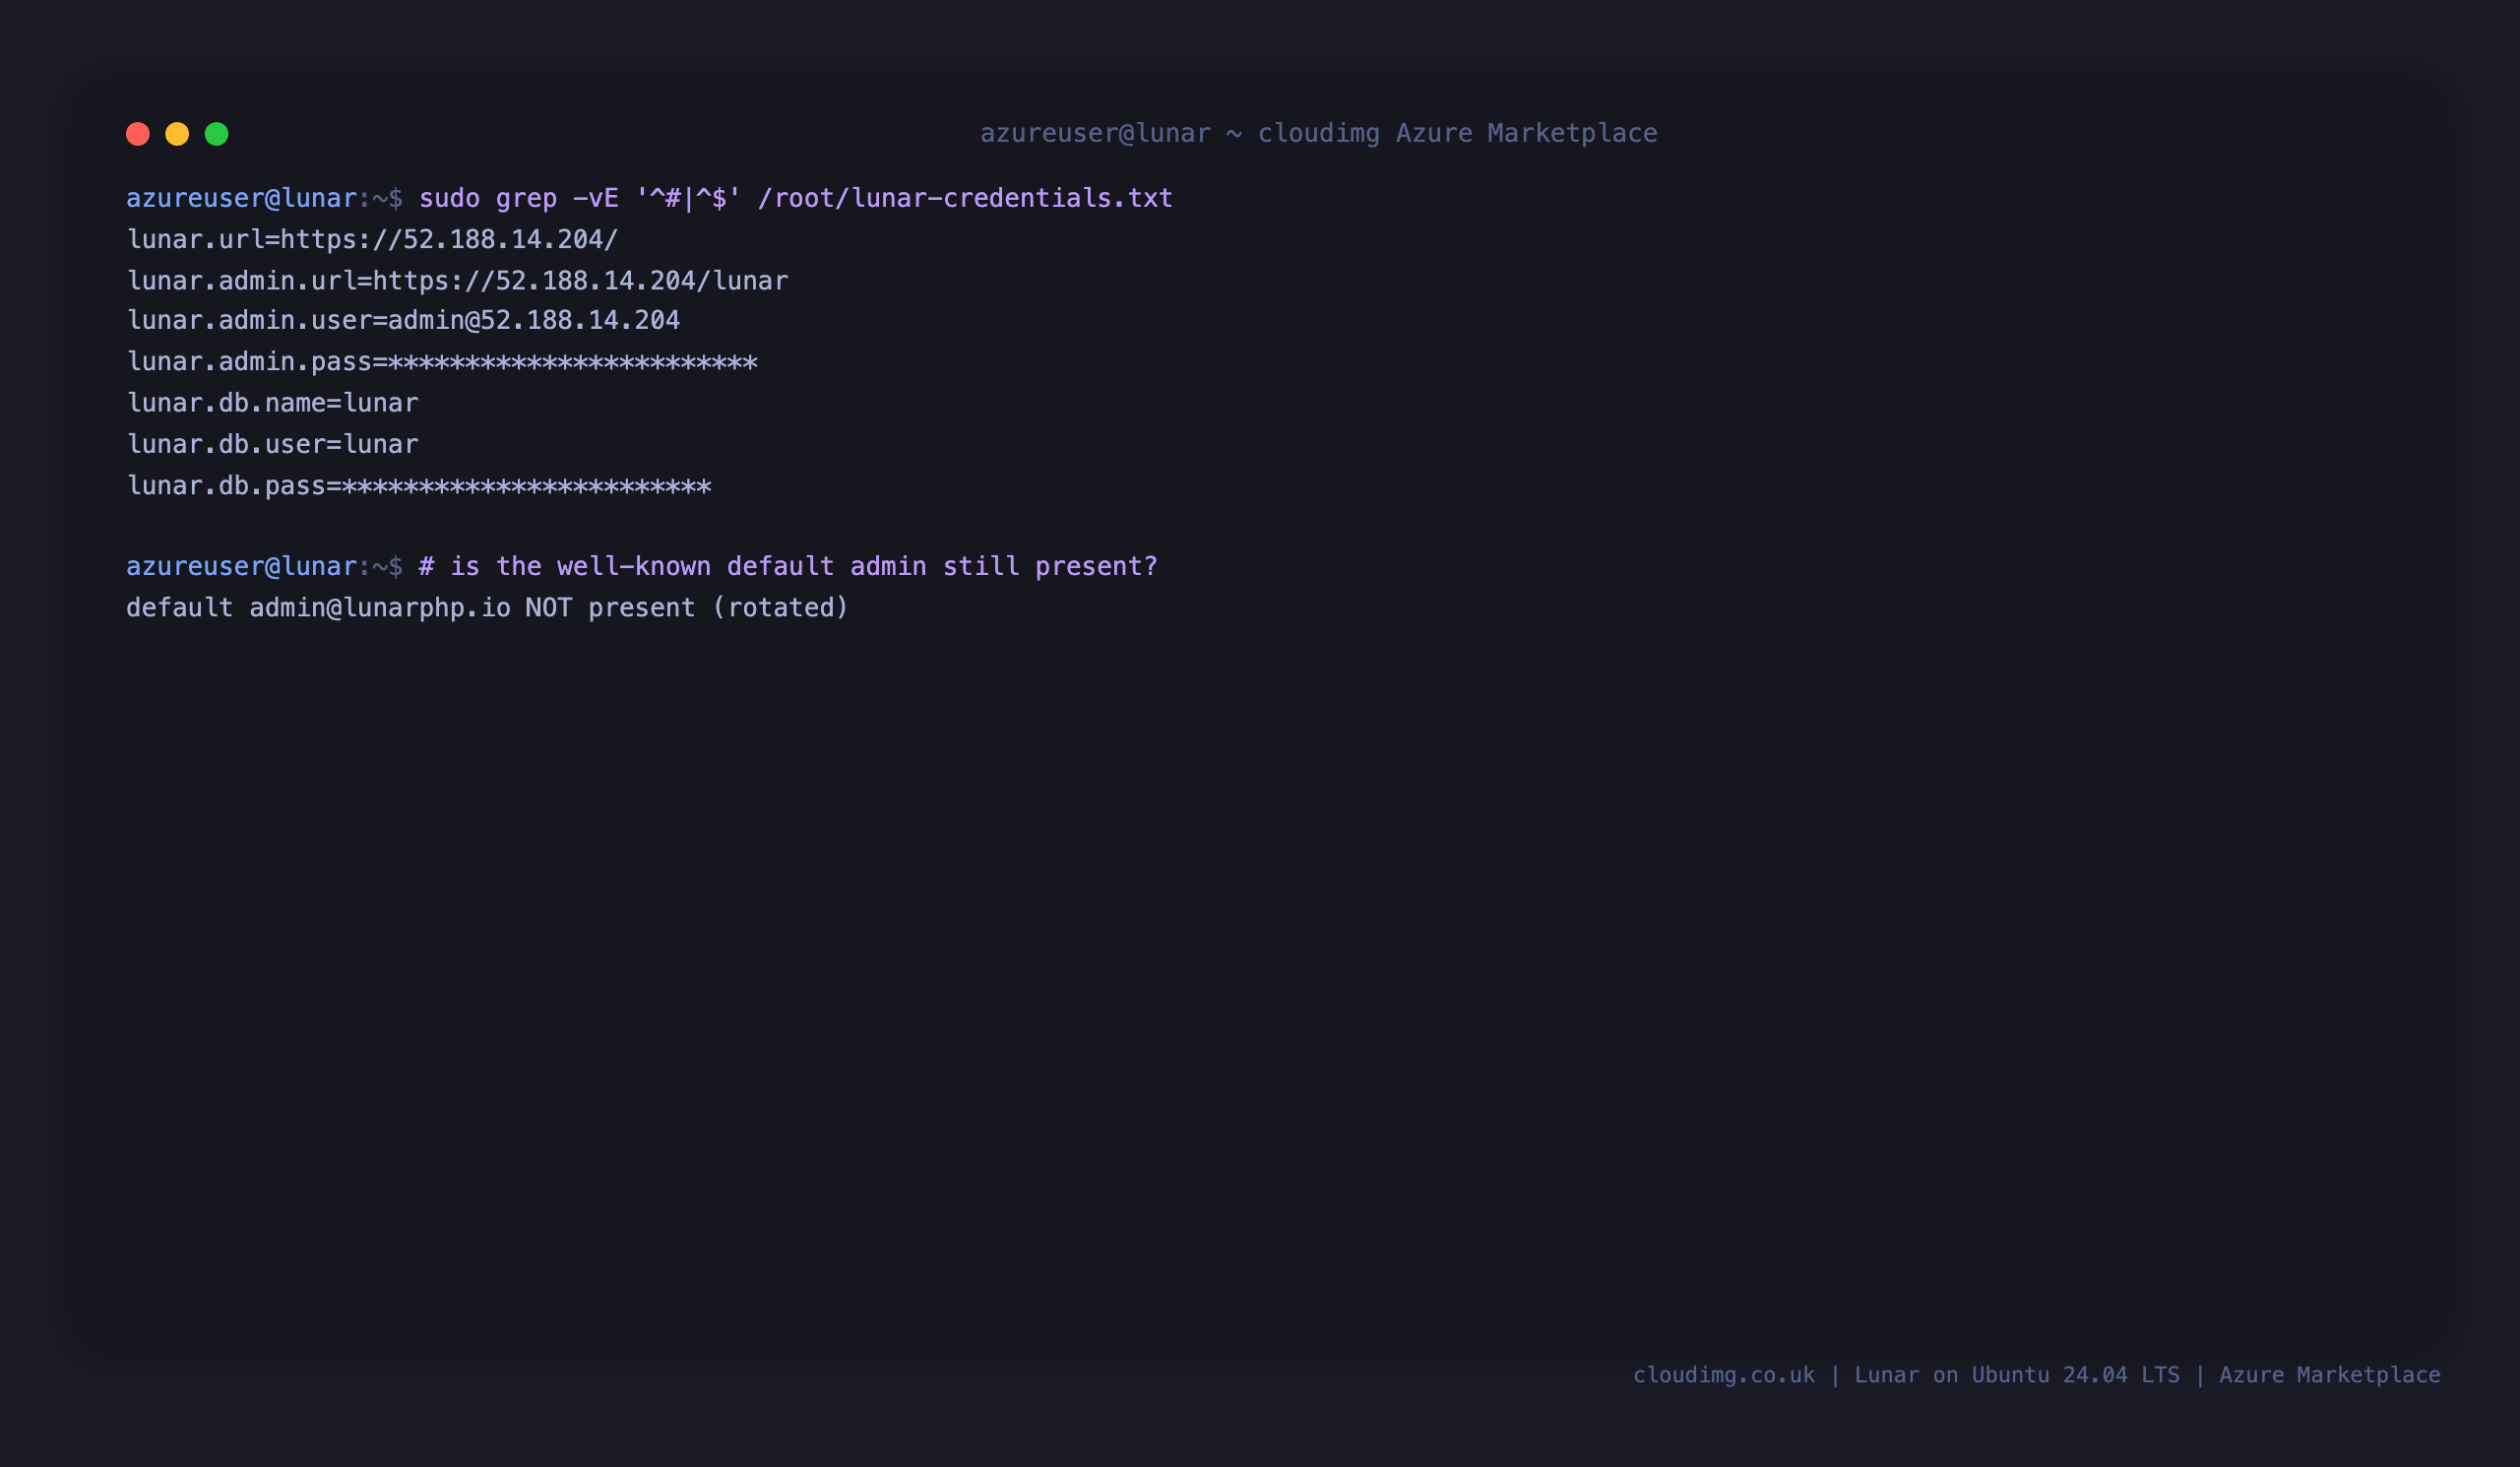Click the red close window dot

138,134
